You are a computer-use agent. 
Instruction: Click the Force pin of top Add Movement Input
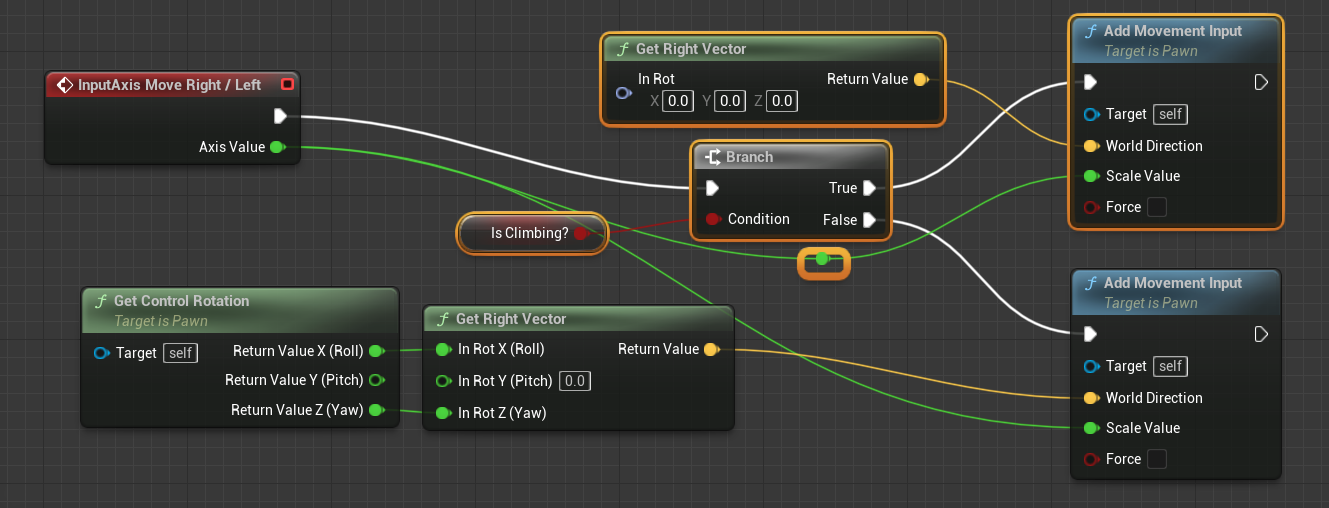[x=1091, y=207]
